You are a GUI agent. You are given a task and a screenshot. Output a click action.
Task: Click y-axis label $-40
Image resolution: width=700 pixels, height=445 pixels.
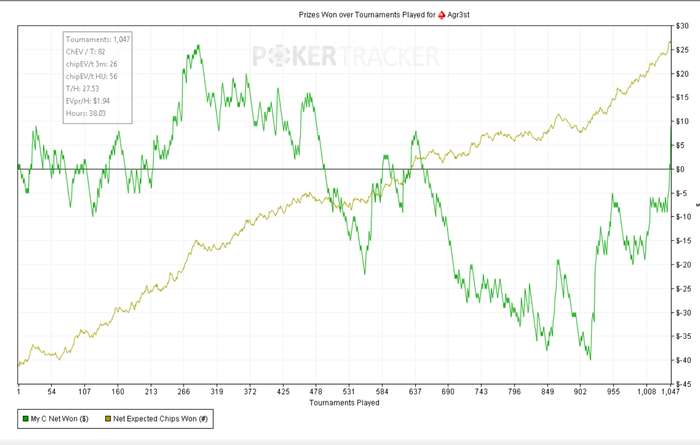683,360
